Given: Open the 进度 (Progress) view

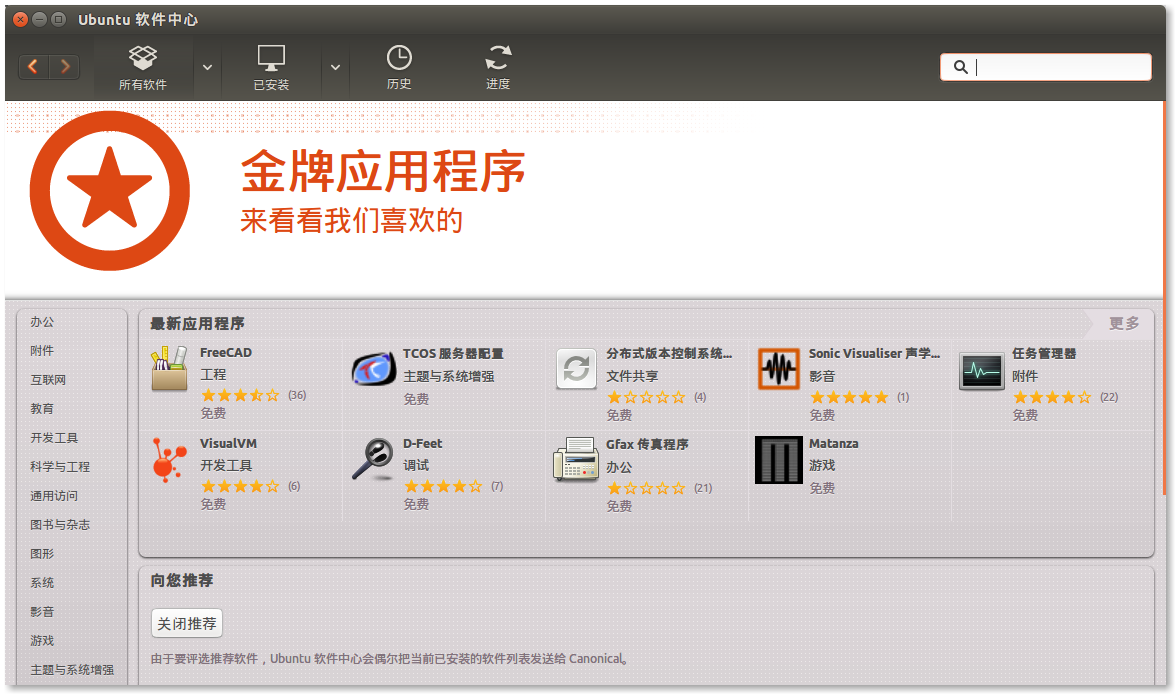Looking at the screenshot, I should coord(498,67).
